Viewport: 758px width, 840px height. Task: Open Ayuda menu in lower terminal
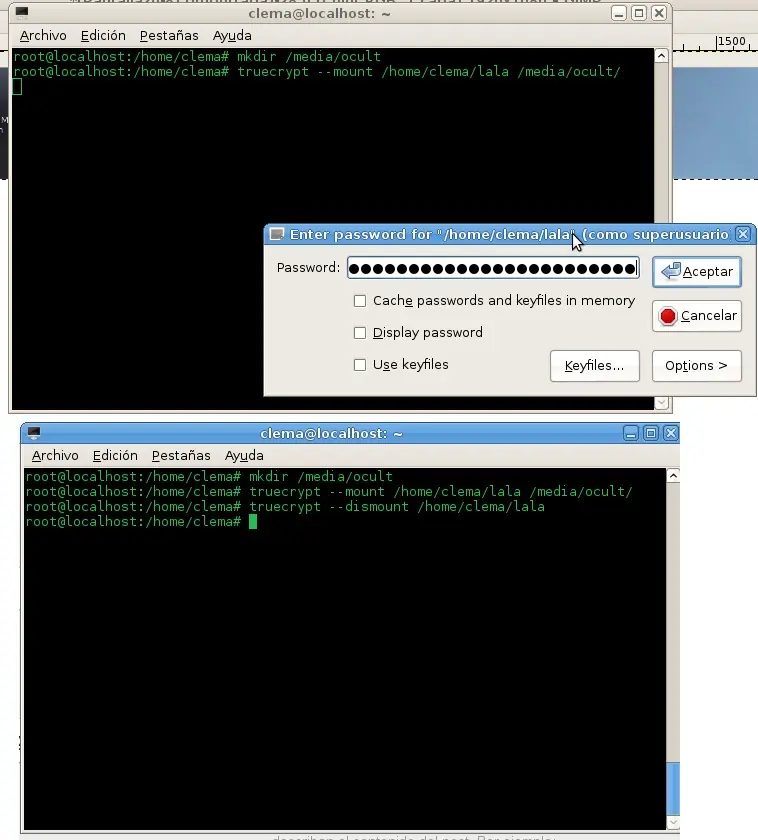[x=244, y=455]
